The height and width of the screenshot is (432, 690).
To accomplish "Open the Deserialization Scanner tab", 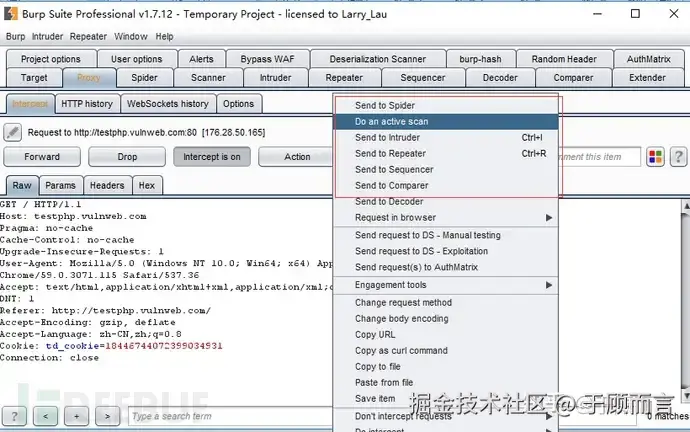I will (378, 59).
